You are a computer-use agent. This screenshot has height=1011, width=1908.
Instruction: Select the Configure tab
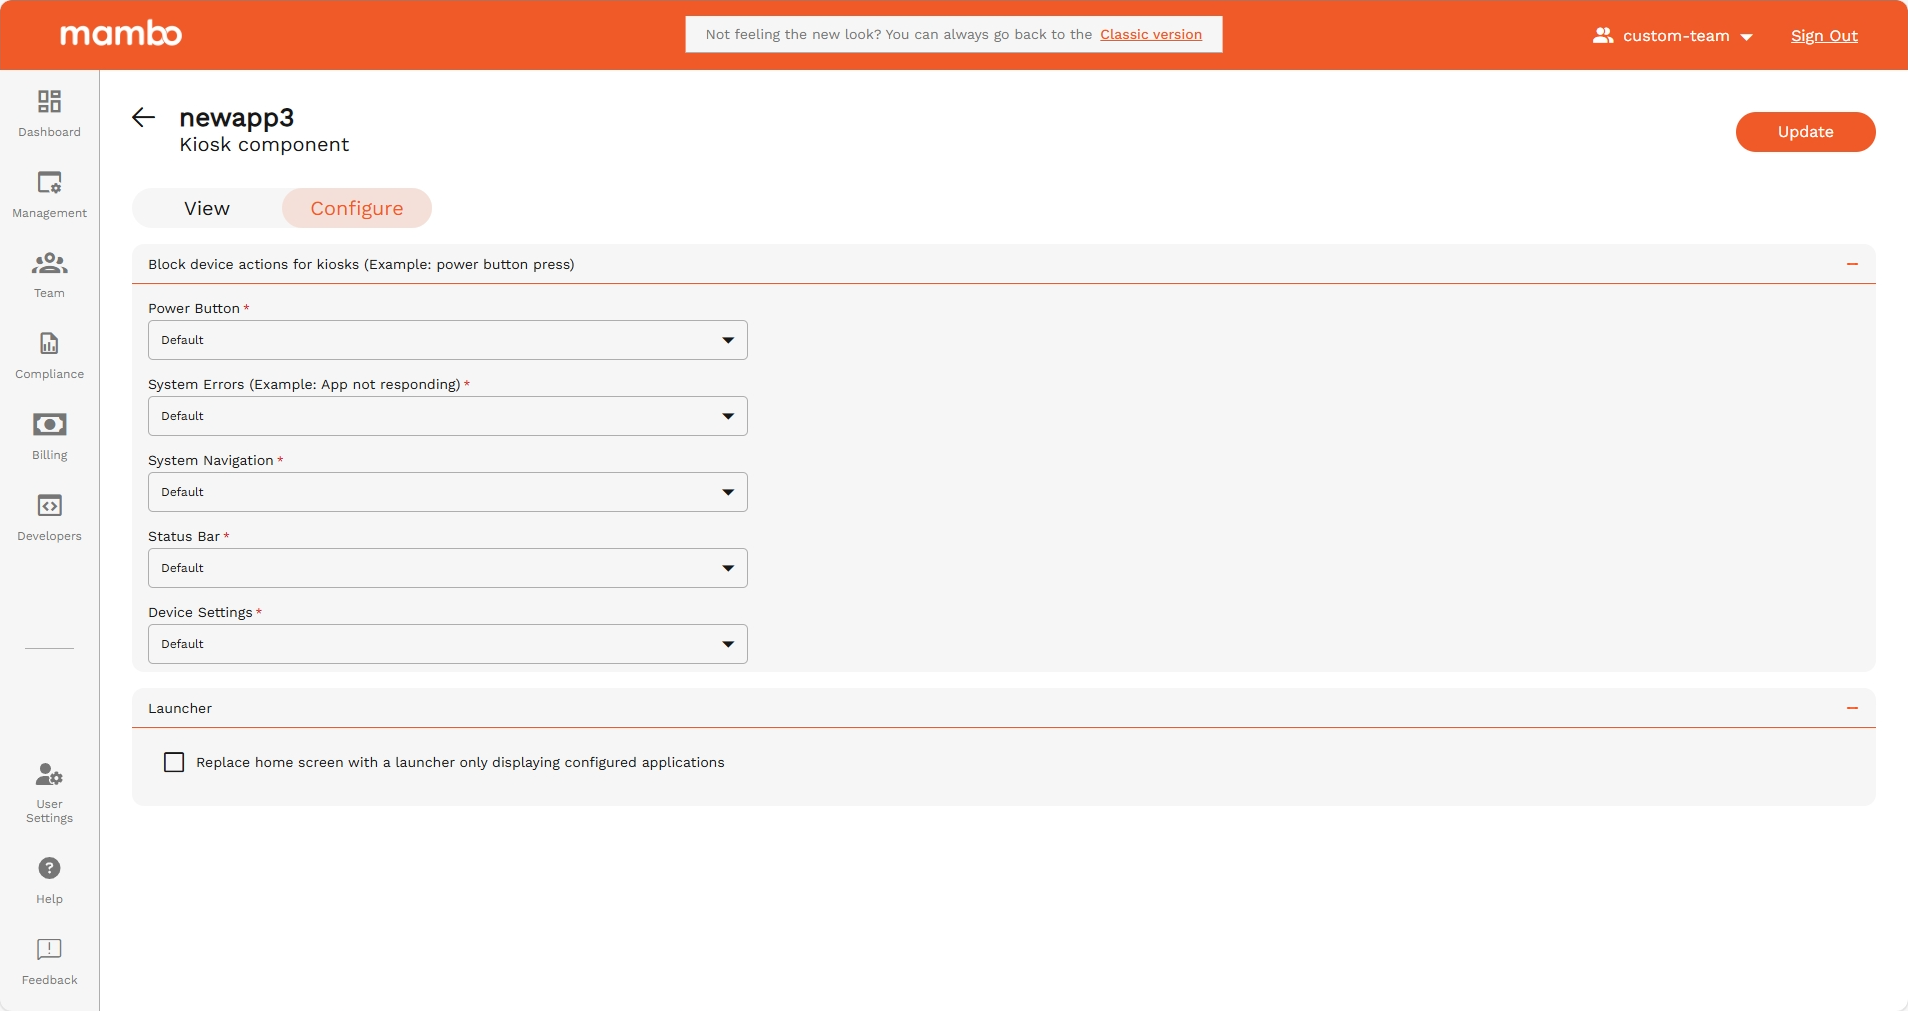[x=357, y=208]
